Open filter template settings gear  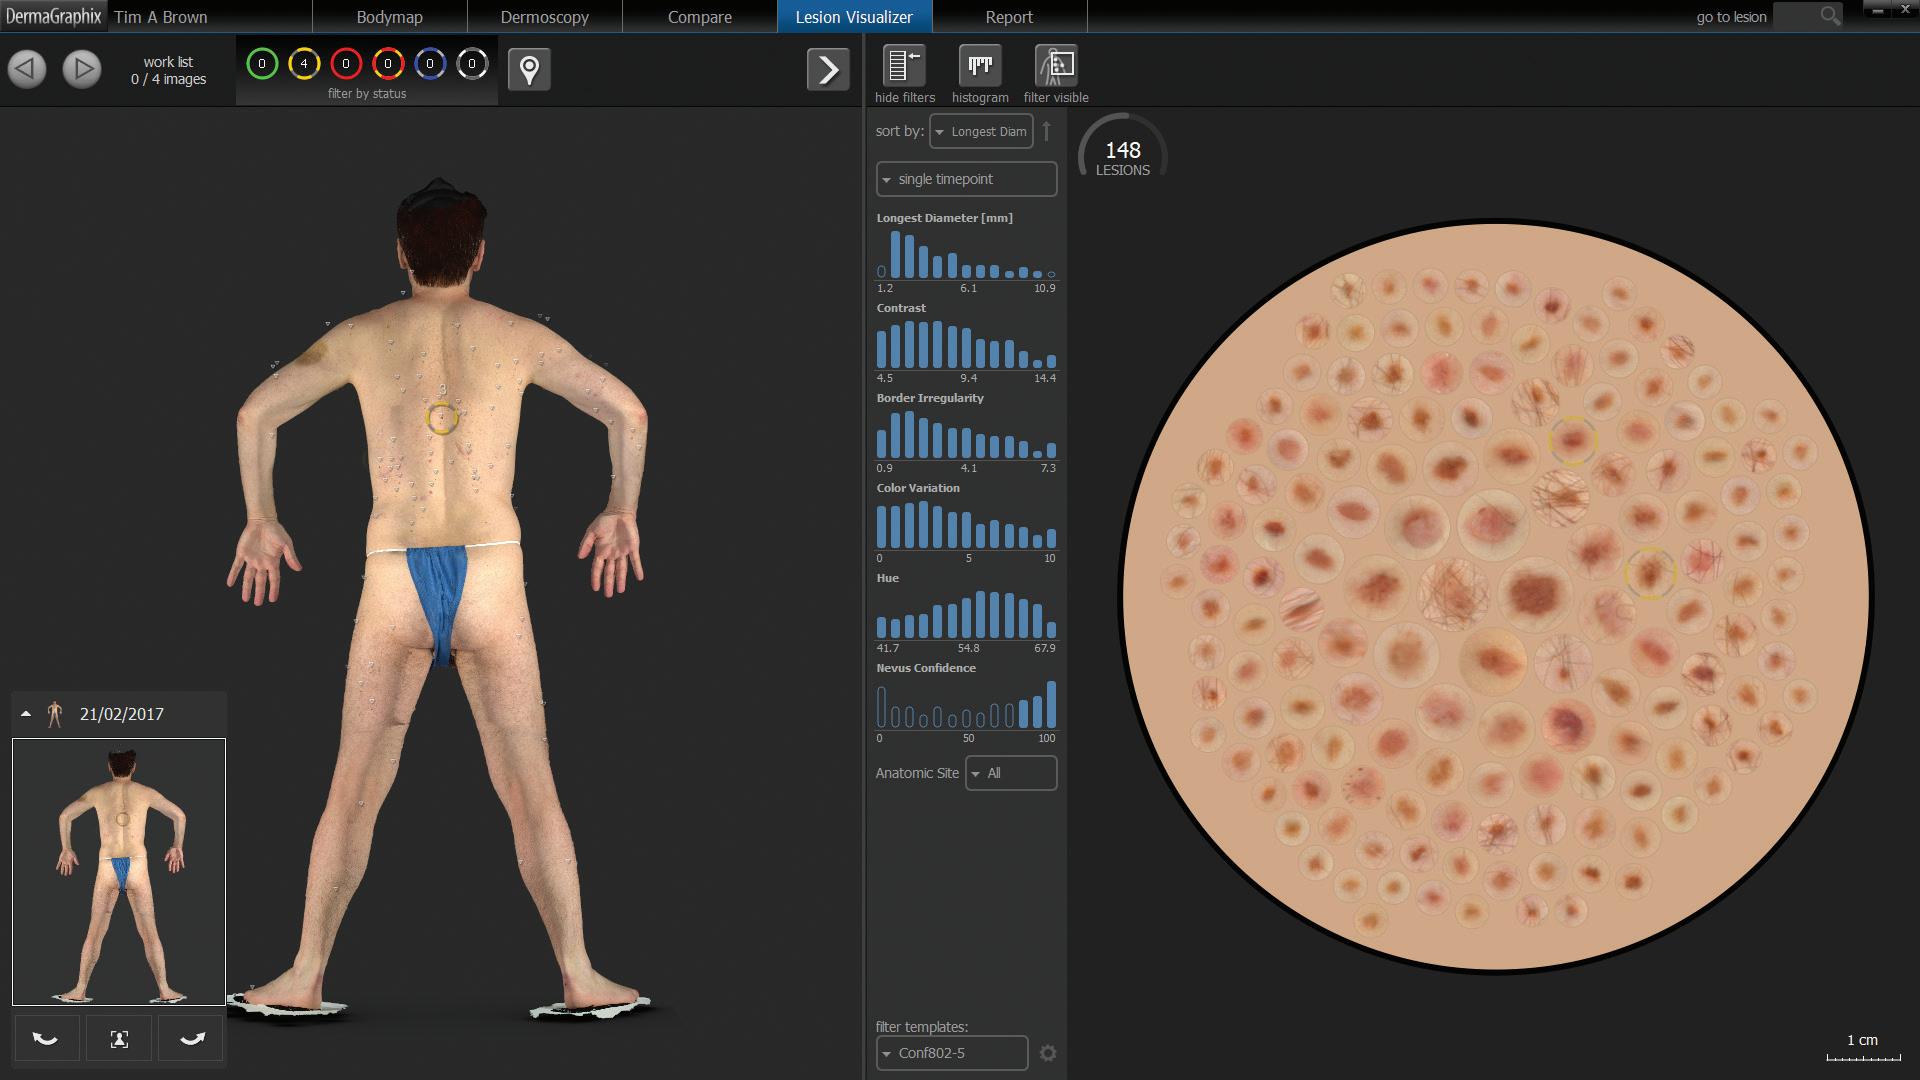click(x=1047, y=1053)
